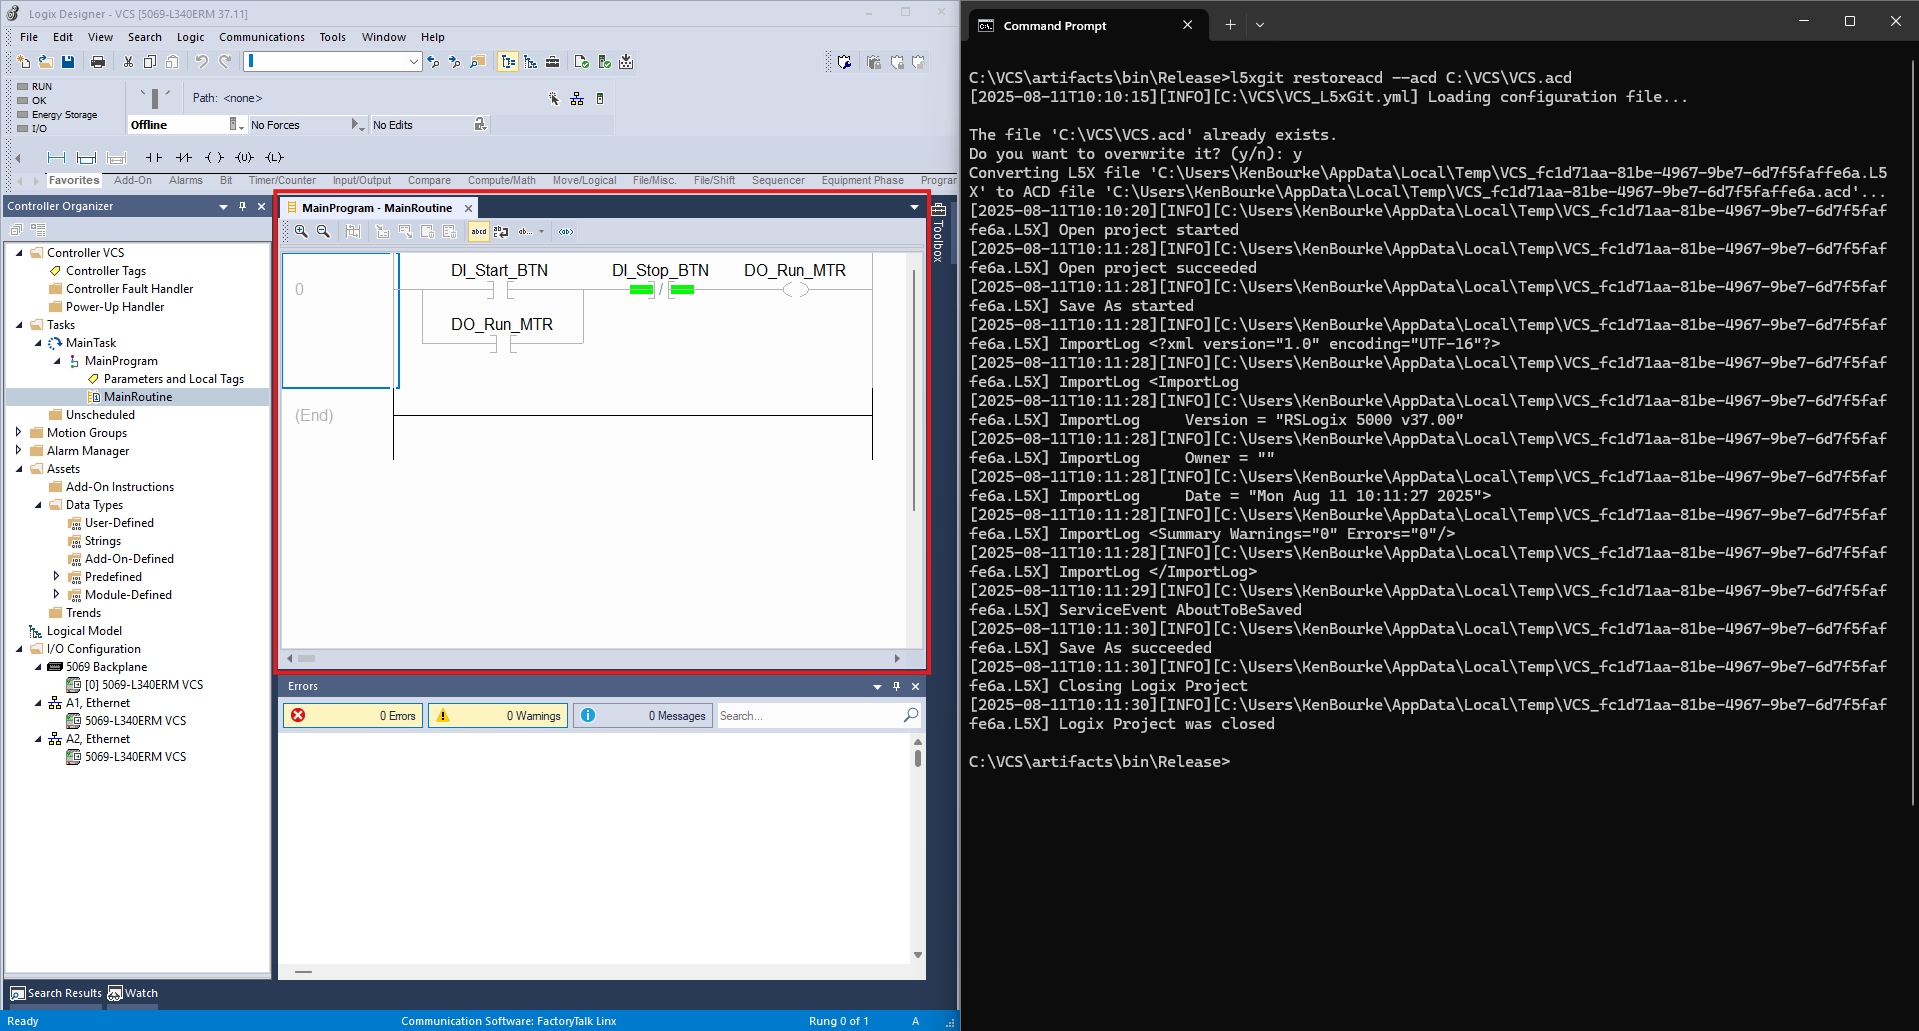Insert a Branch from the instruction toolbar
Image resolution: width=1919 pixels, height=1031 pixels.
pyautogui.click(x=87, y=157)
